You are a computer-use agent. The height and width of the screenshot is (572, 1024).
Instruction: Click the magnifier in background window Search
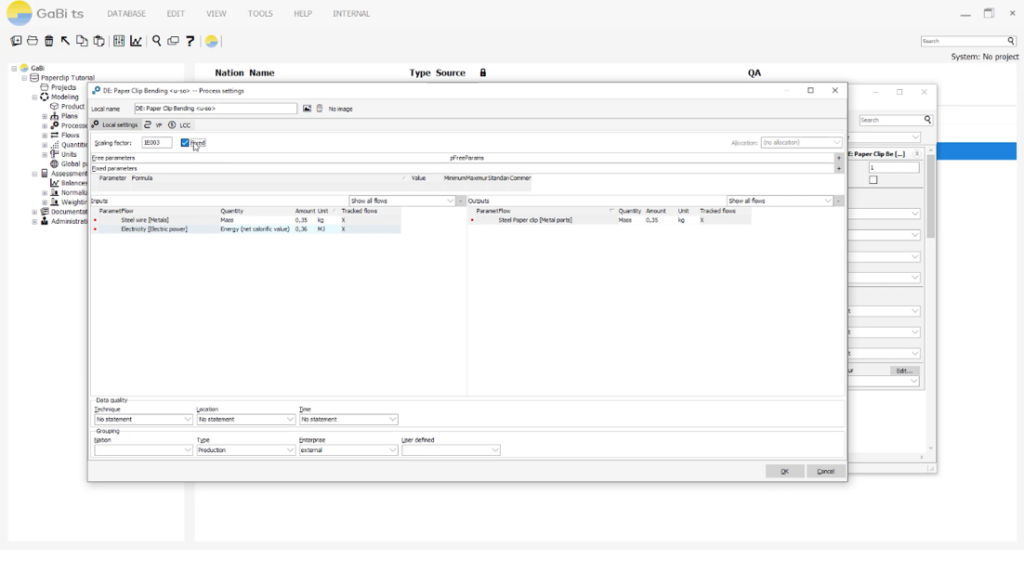click(927, 119)
